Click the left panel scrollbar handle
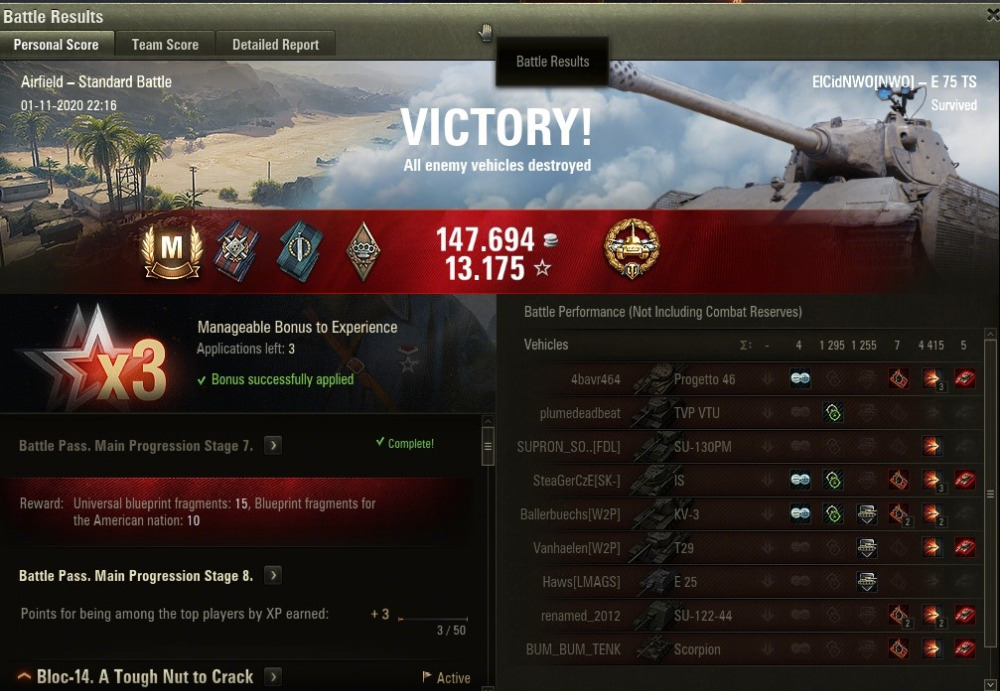The height and width of the screenshot is (691, 1000). [x=488, y=446]
